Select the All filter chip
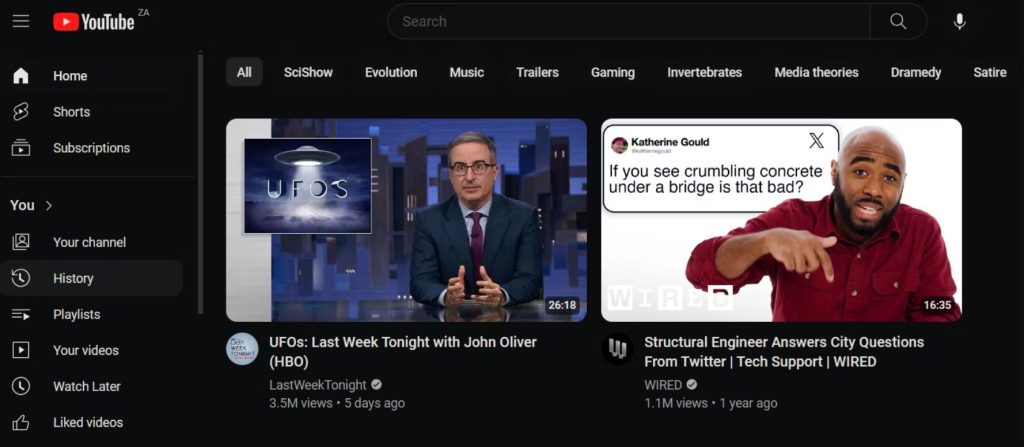 click(x=244, y=72)
